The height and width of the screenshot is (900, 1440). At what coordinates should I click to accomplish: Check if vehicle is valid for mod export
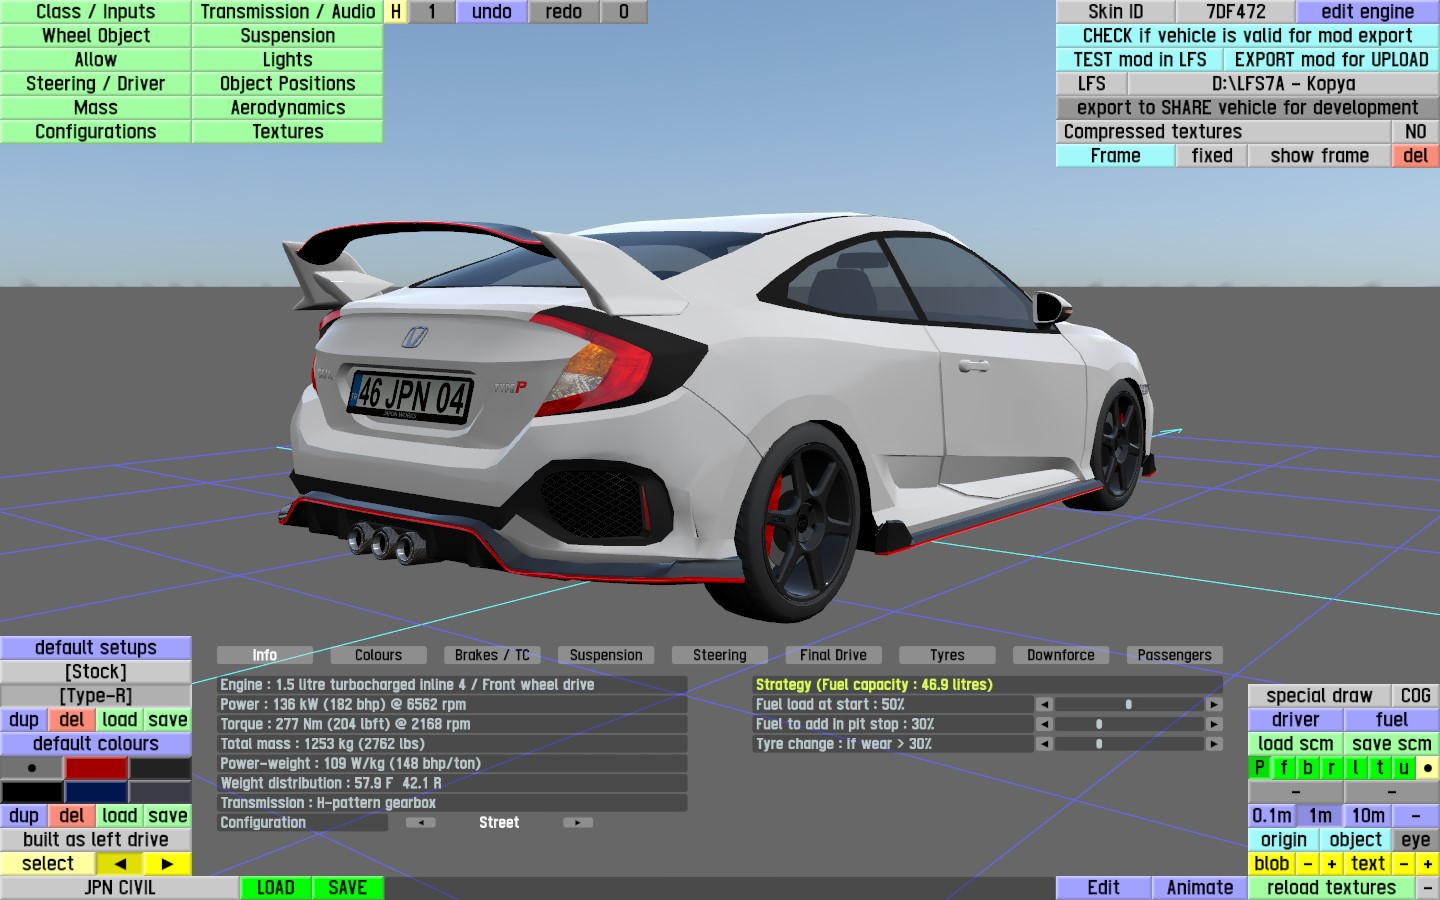click(x=1248, y=36)
